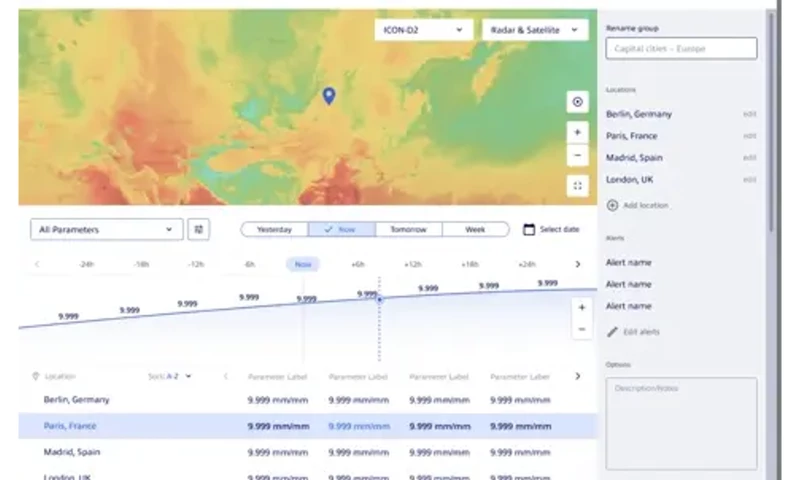Click the plus circle Add location icon
Image resolution: width=800 pixels, height=480 pixels.
(612, 205)
